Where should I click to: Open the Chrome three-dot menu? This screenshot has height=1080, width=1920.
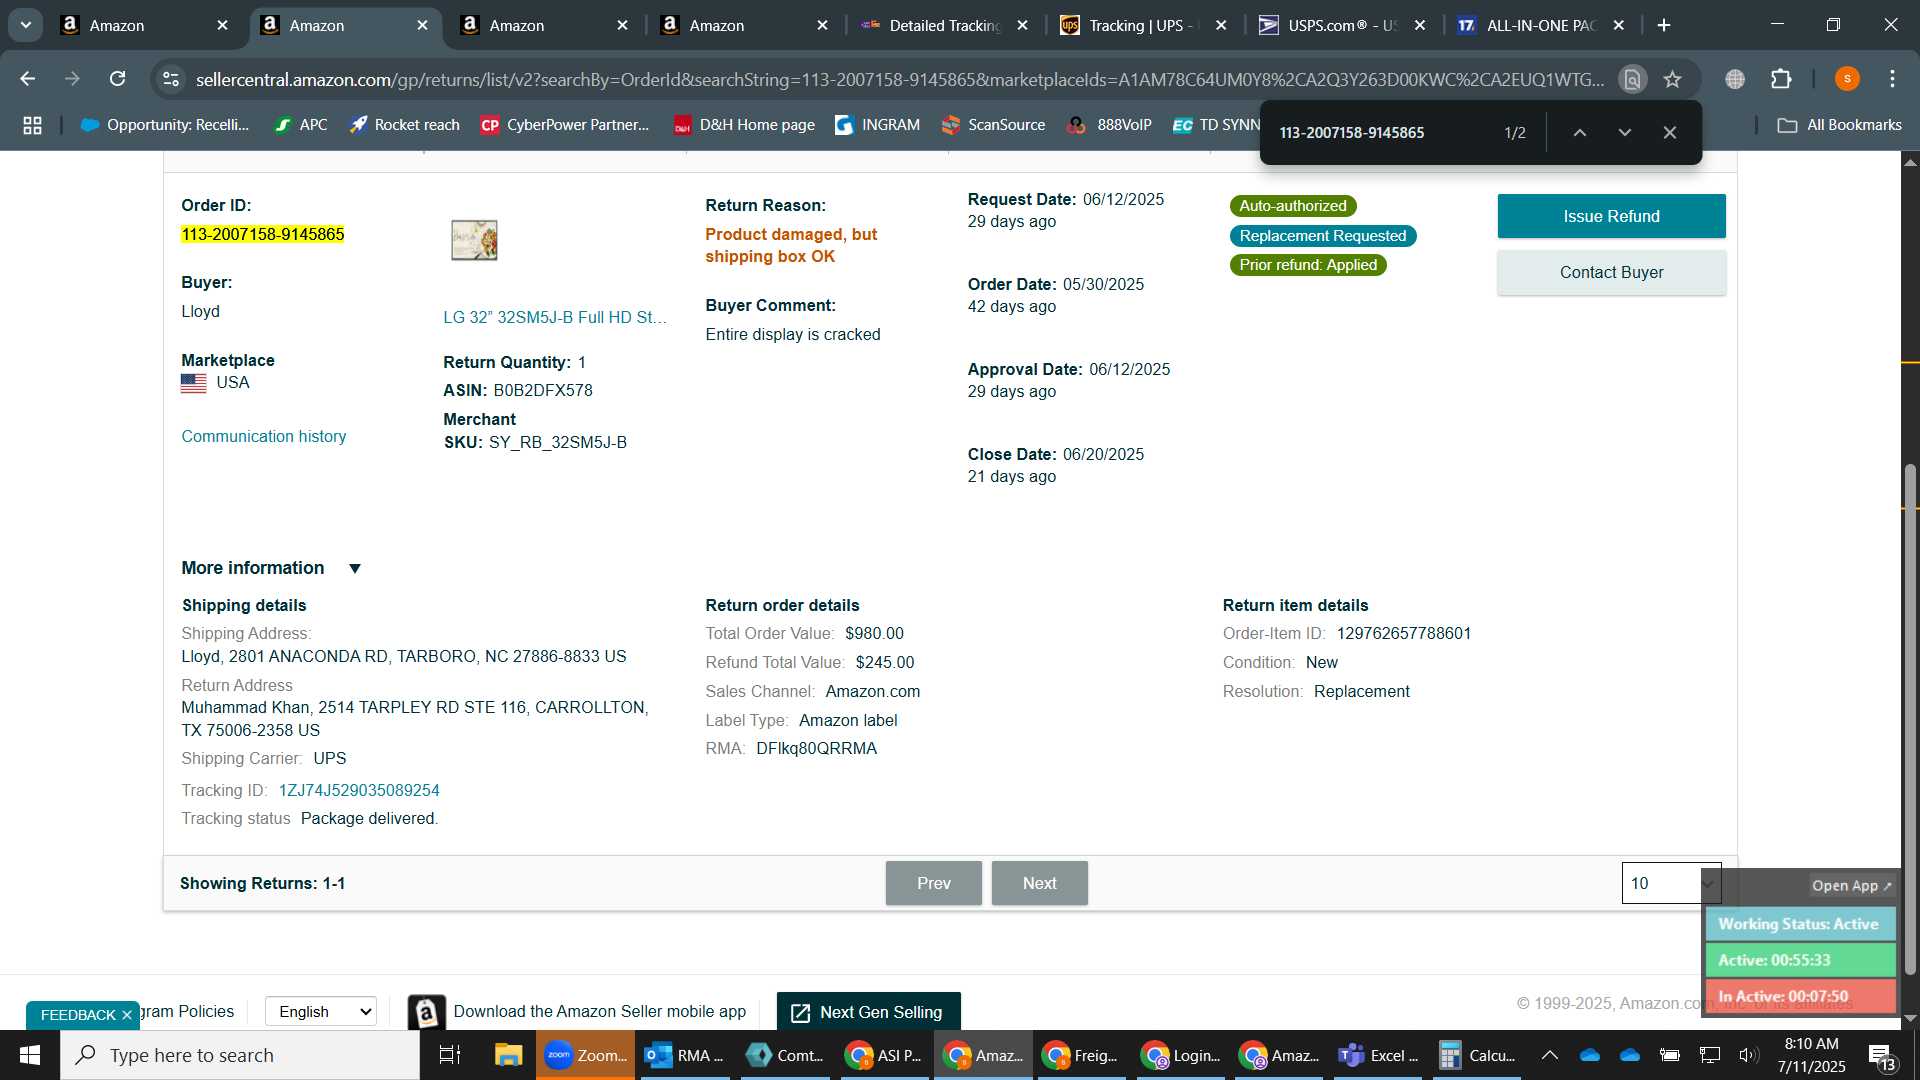(x=1893, y=79)
